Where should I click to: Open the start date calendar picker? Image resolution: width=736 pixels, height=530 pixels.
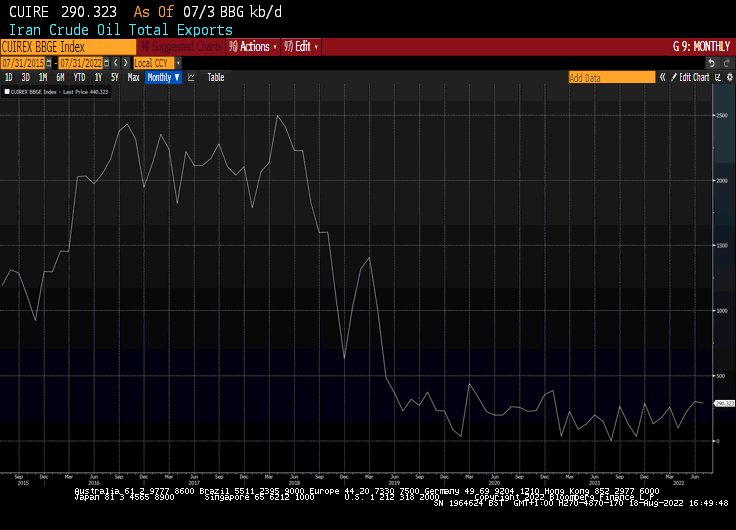tap(49, 63)
